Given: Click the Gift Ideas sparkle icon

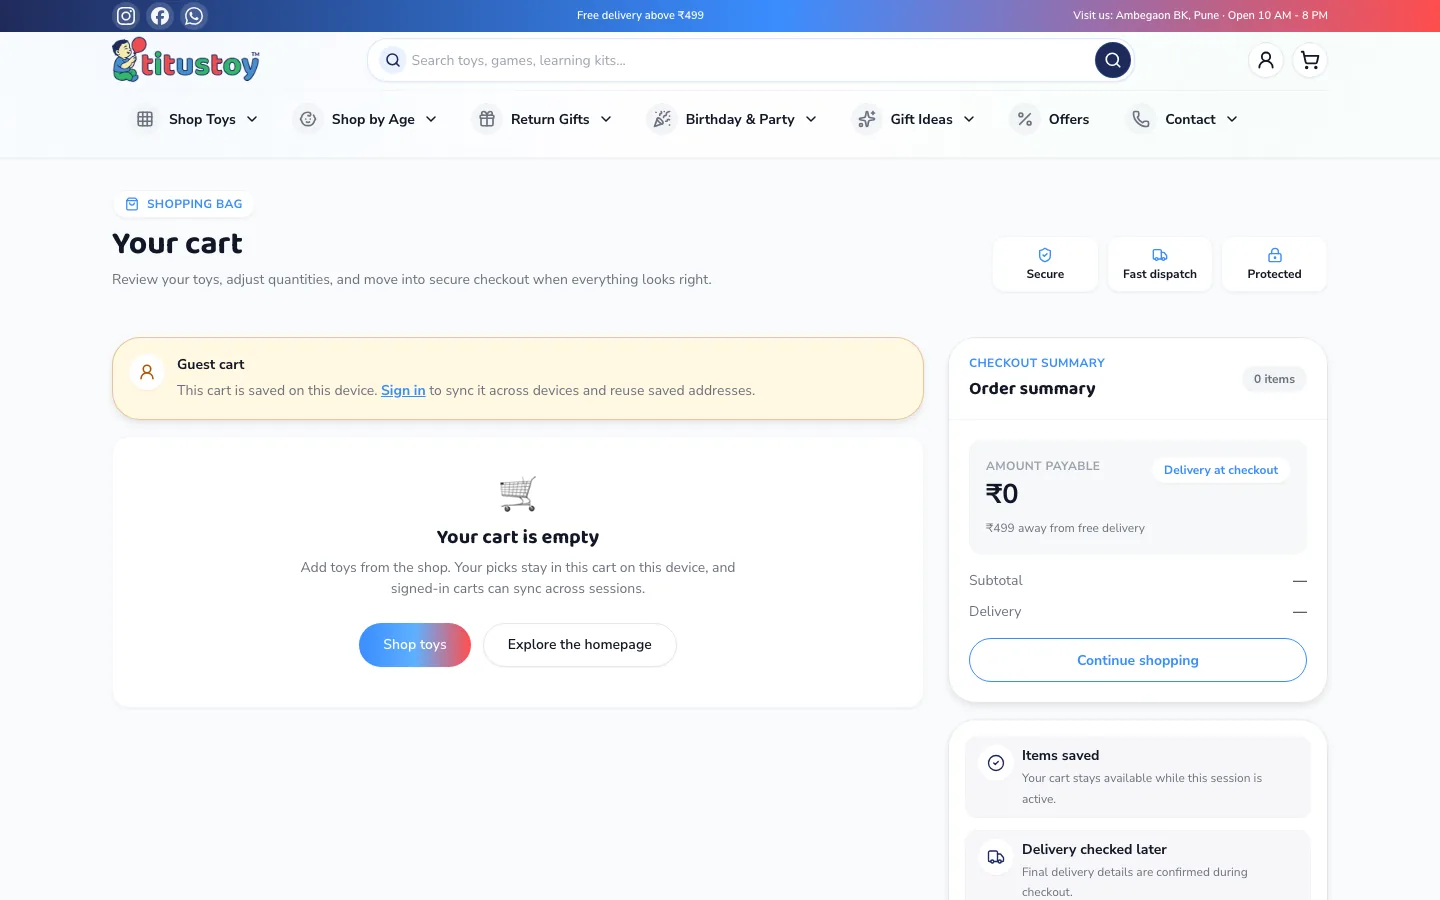Looking at the screenshot, I should point(867,119).
